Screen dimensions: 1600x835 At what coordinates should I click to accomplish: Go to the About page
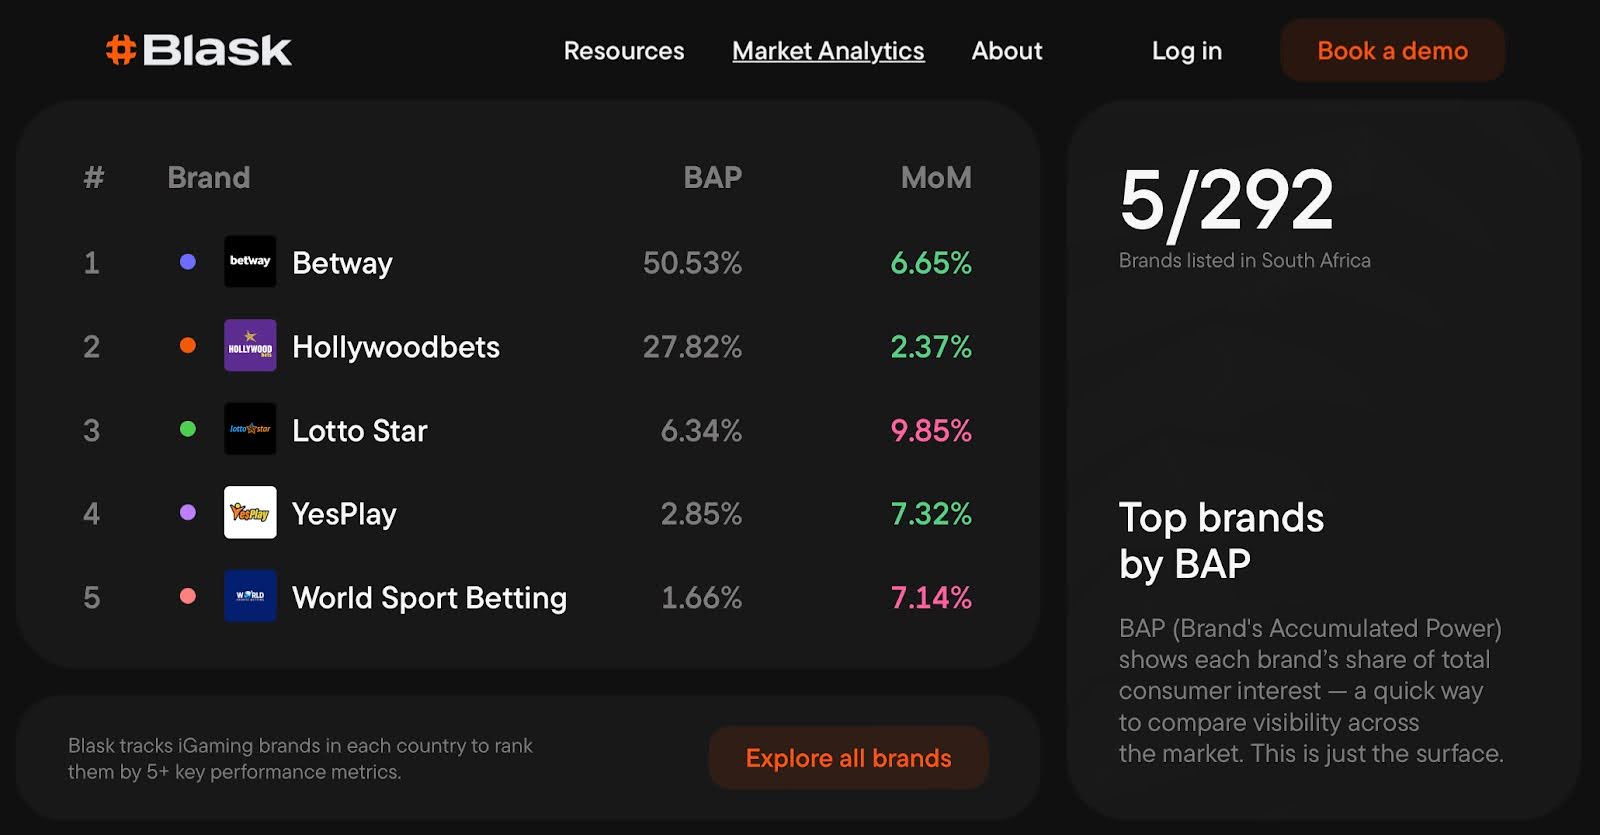pos(1007,51)
